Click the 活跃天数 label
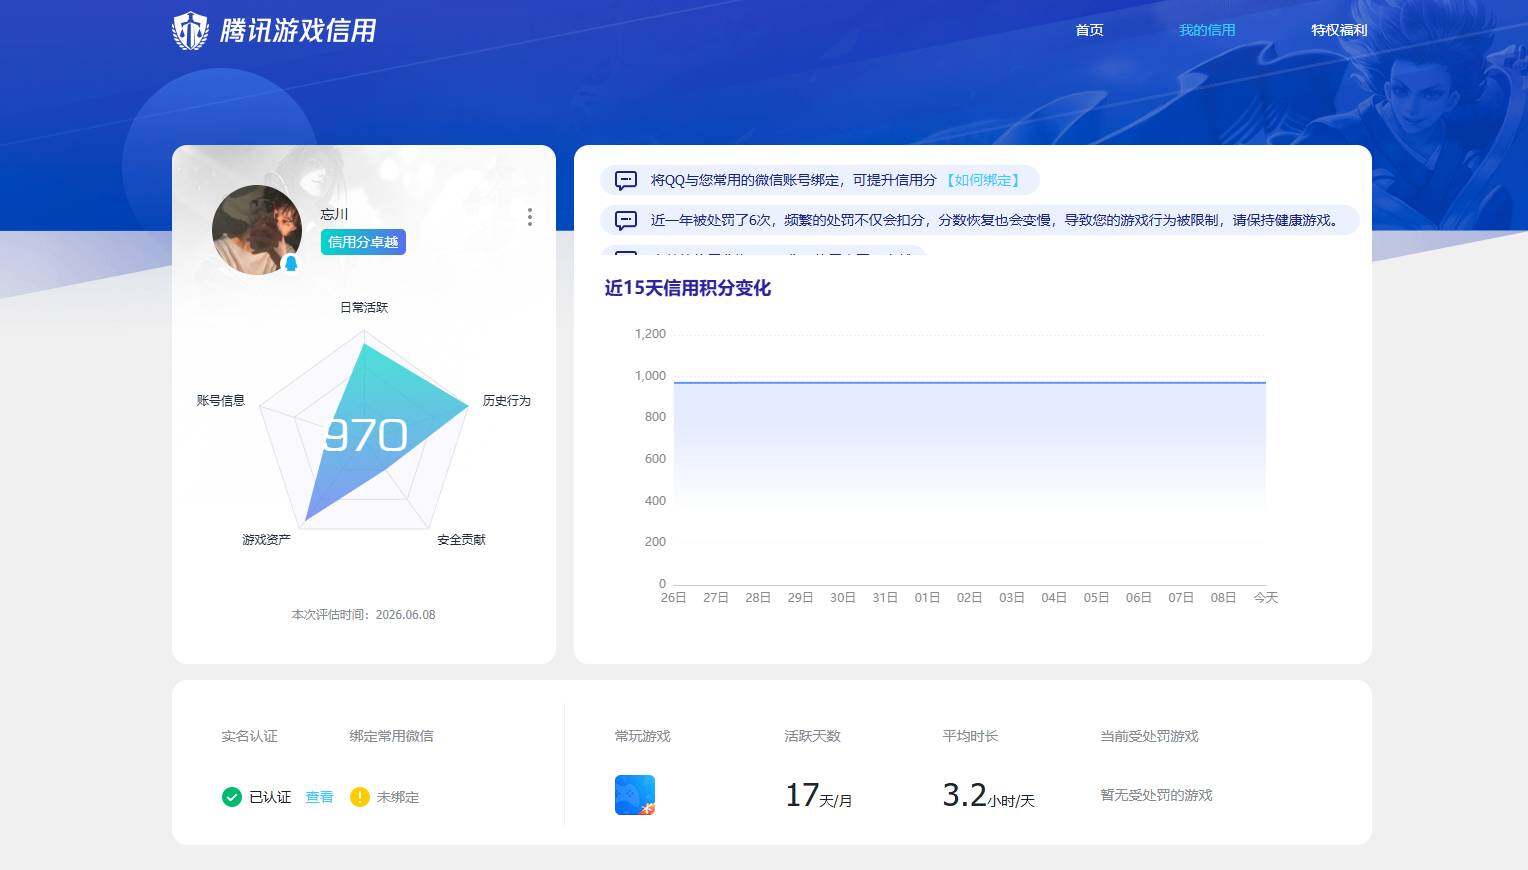 (x=812, y=736)
